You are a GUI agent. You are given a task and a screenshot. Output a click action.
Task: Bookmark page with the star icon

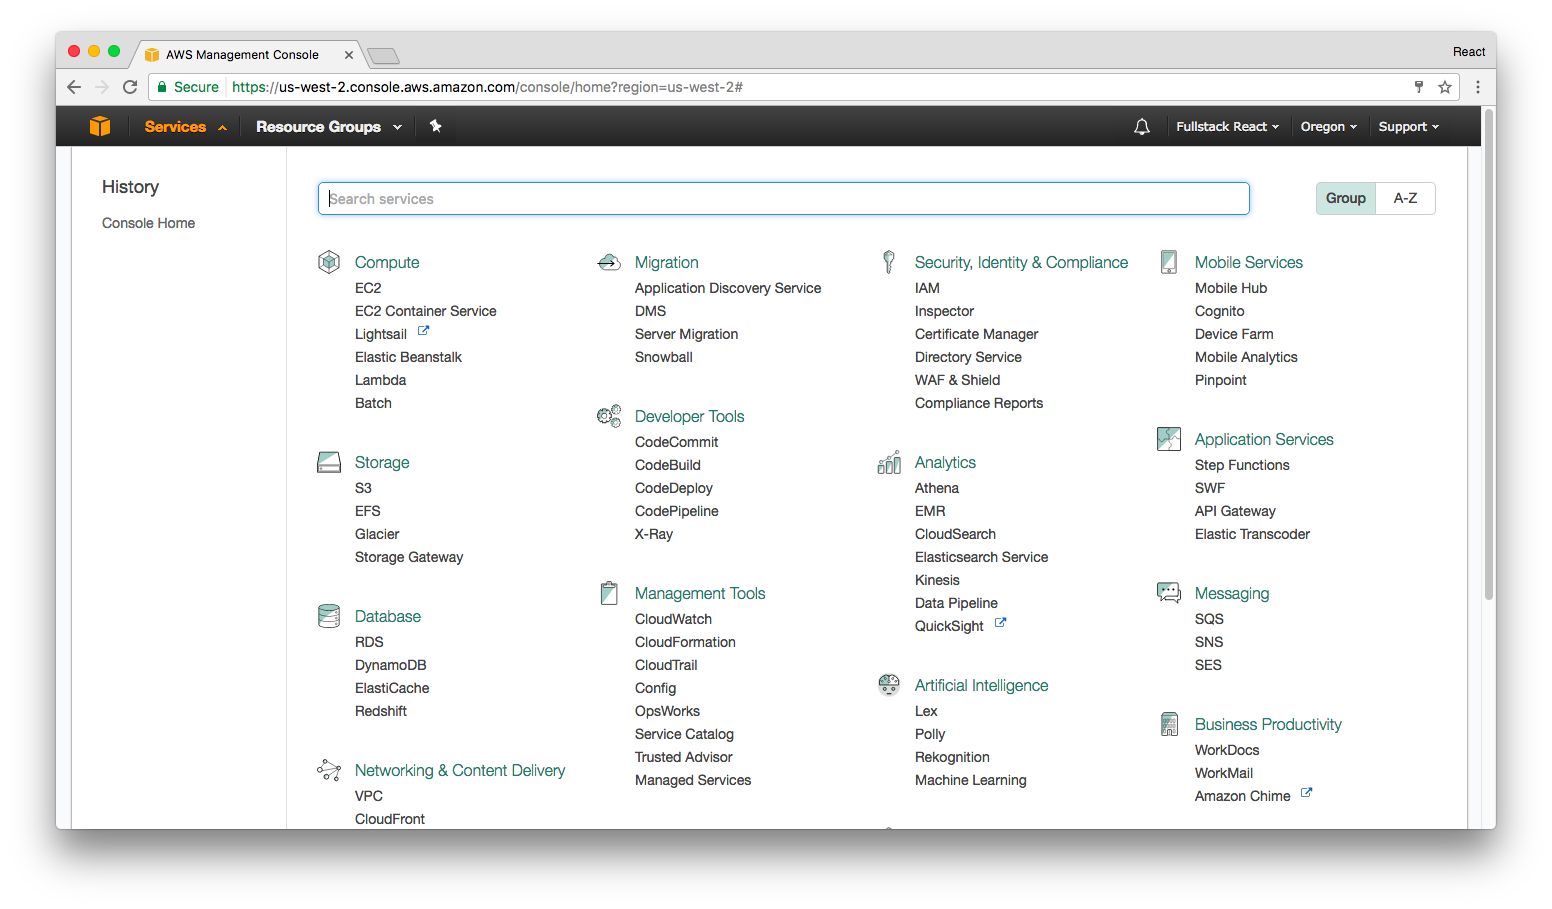tap(1445, 87)
